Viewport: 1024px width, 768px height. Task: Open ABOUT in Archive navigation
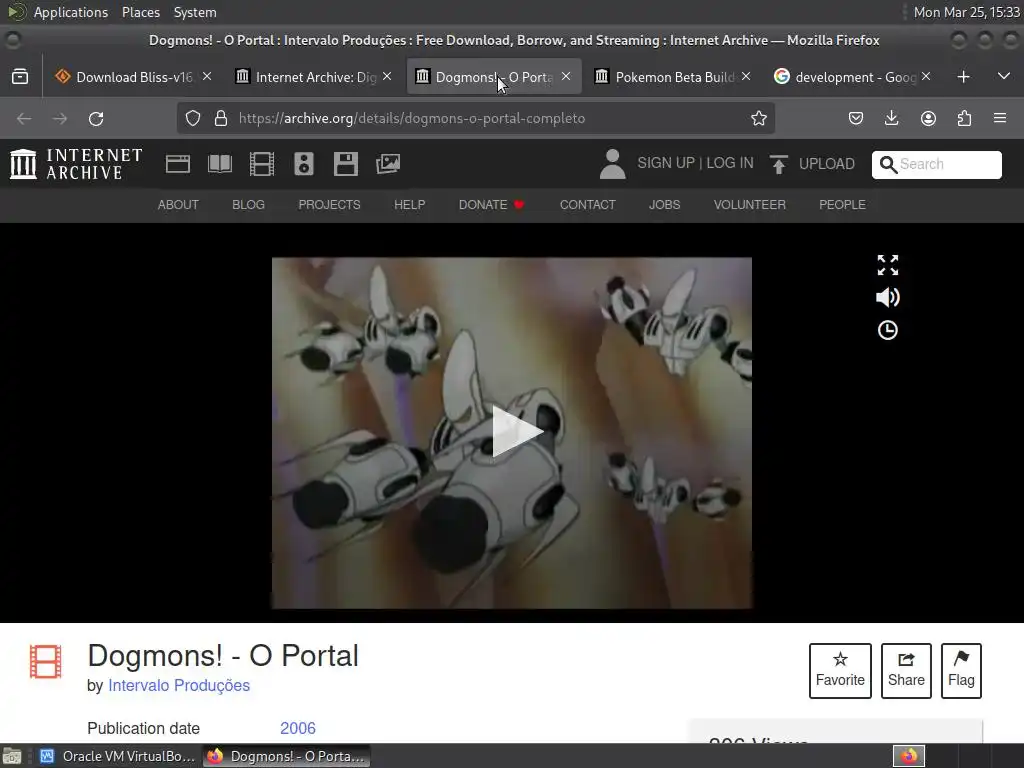(x=178, y=205)
